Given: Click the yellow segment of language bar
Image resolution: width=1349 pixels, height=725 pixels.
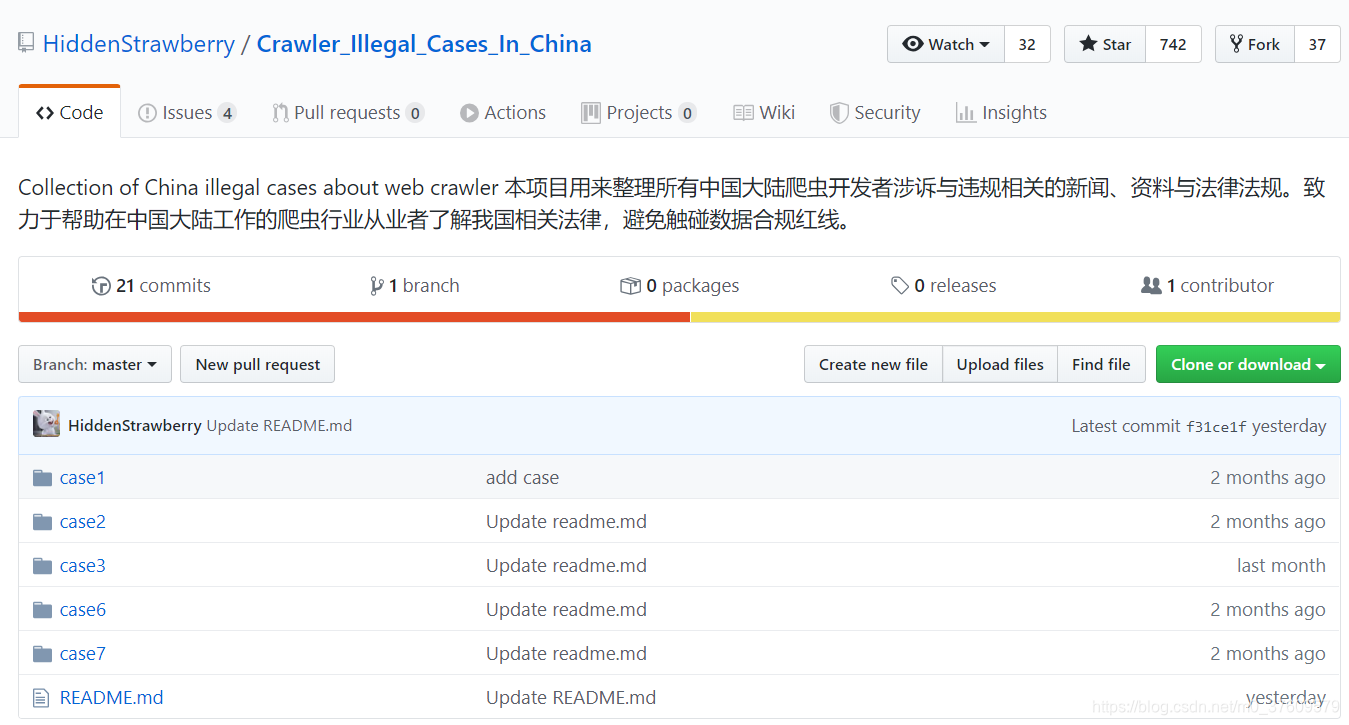Looking at the screenshot, I should [x=1015, y=317].
